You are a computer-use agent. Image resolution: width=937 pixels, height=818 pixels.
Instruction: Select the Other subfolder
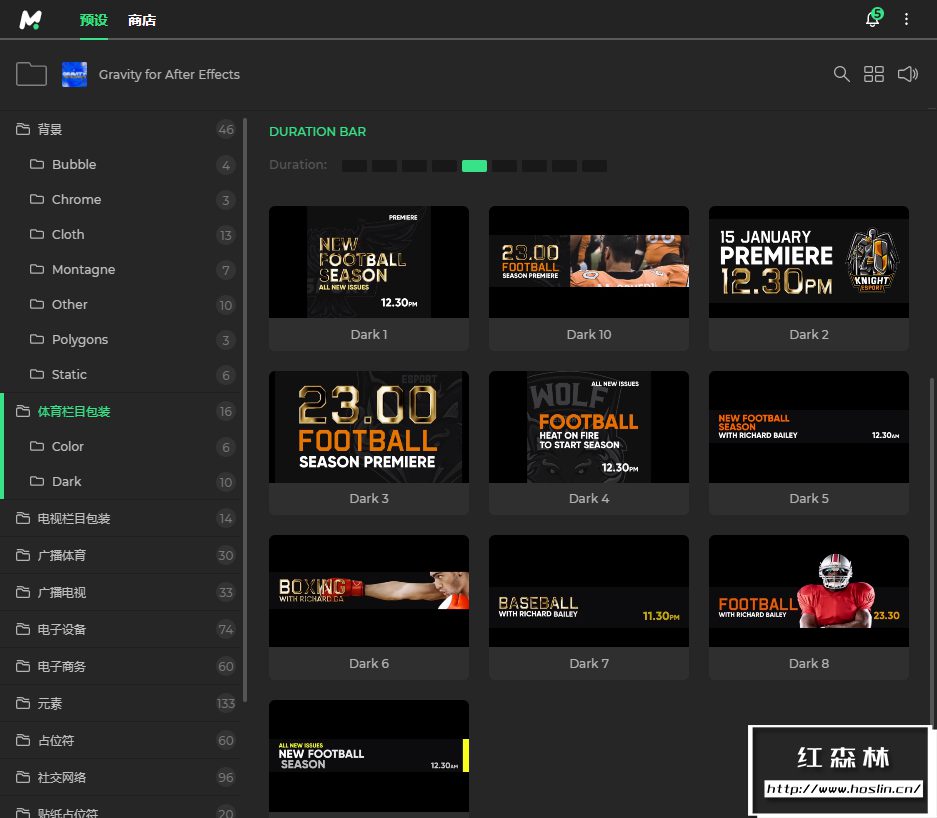(121, 304)
